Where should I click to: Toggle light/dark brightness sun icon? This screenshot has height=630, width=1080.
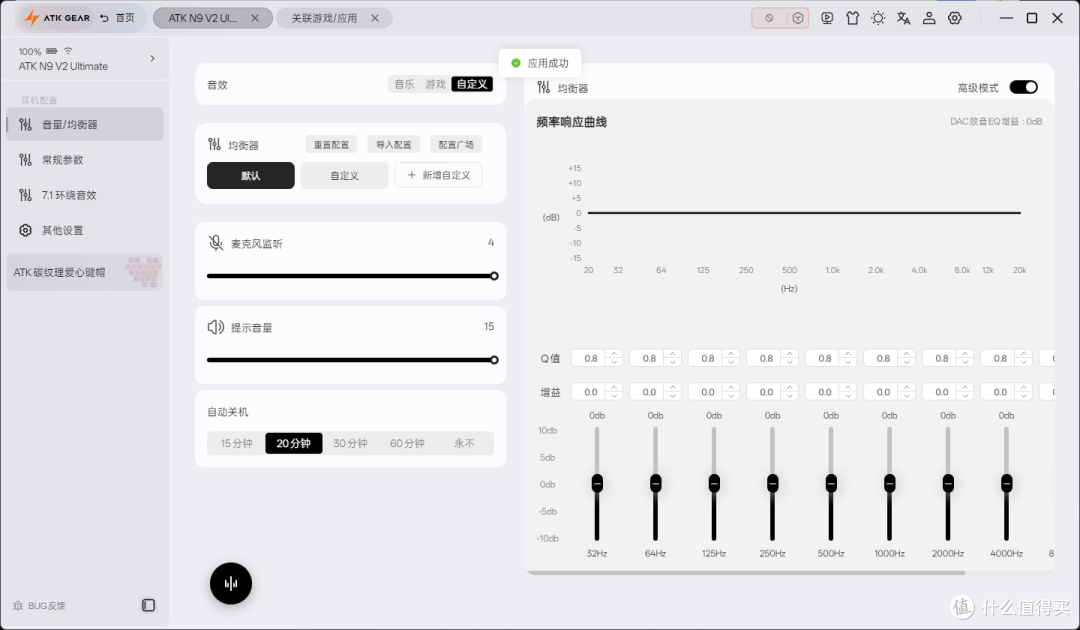[878, 18]
